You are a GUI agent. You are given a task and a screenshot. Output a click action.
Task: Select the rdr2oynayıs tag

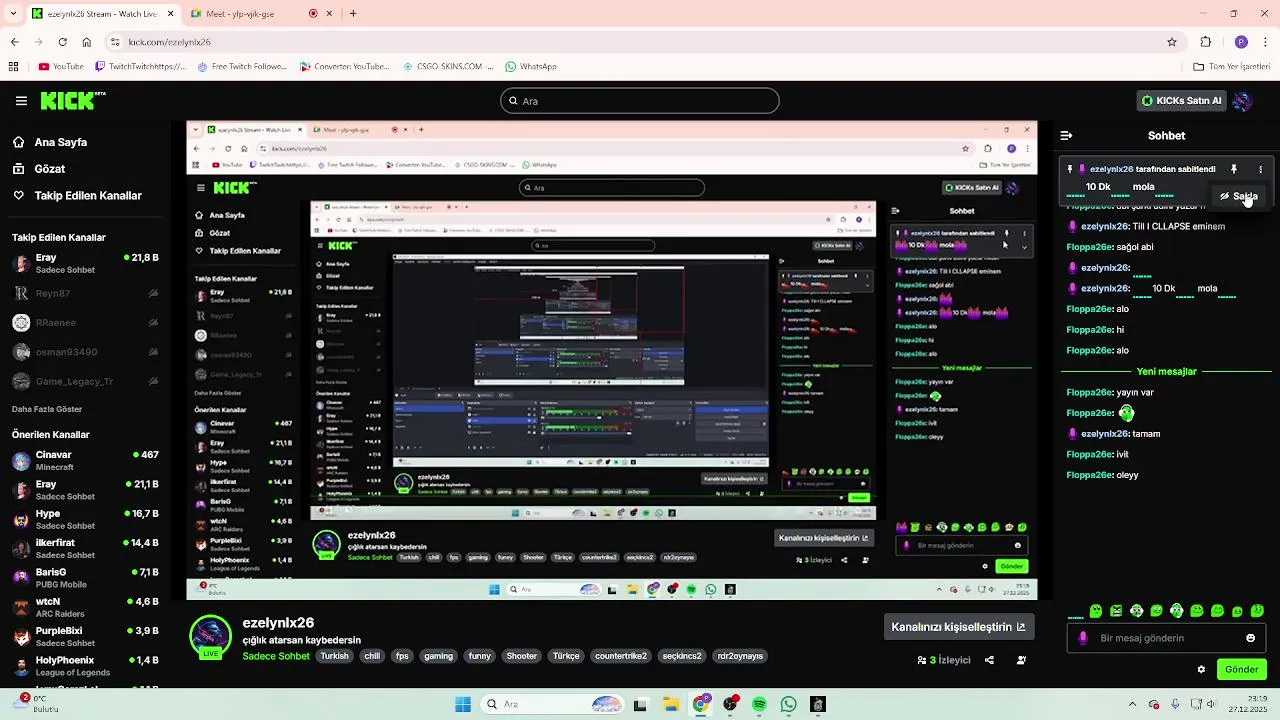(740, 656)
